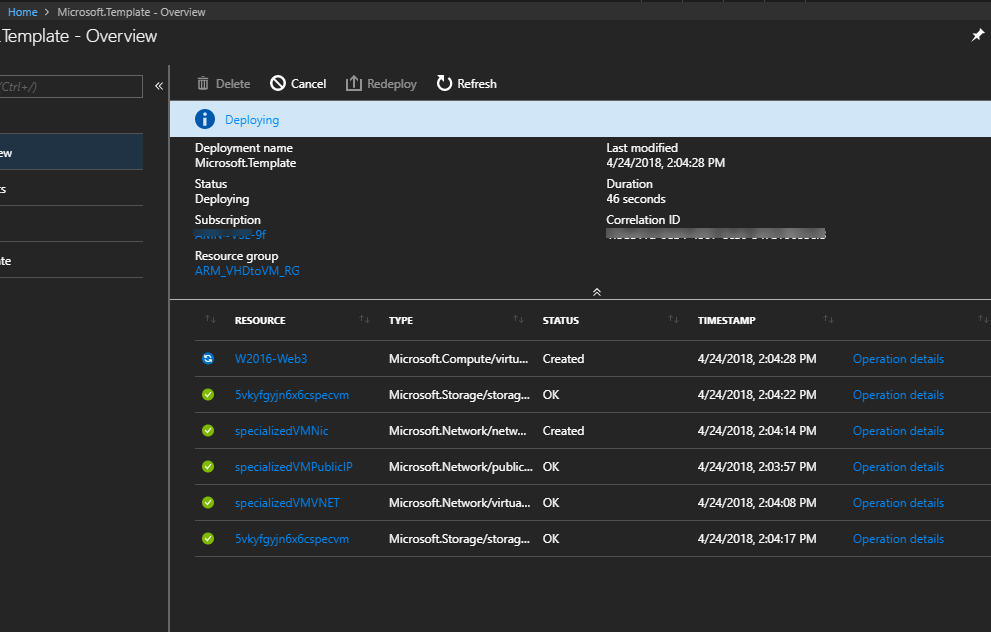Click the breadcrumb separator chevron after Home
Image resolution: width=991 pixels, height=632 pixels.
(47, 12)
